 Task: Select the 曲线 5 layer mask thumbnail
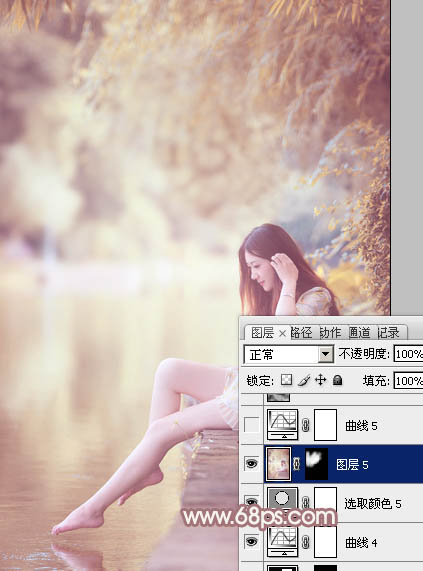[325, 425]
